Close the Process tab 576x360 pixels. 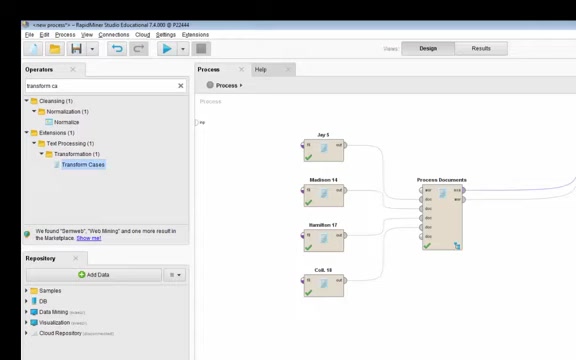click(241, 69)
